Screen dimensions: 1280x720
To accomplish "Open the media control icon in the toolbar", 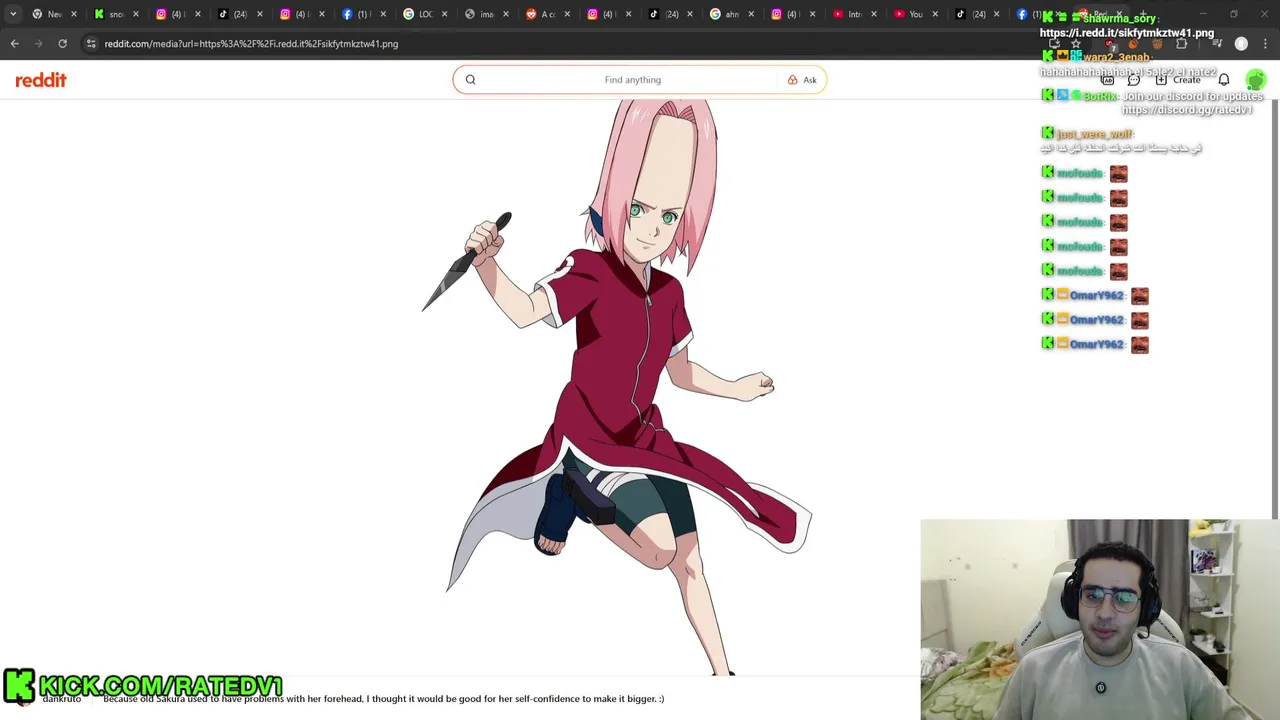I will pyautogui.click(x=1216, y=44).
